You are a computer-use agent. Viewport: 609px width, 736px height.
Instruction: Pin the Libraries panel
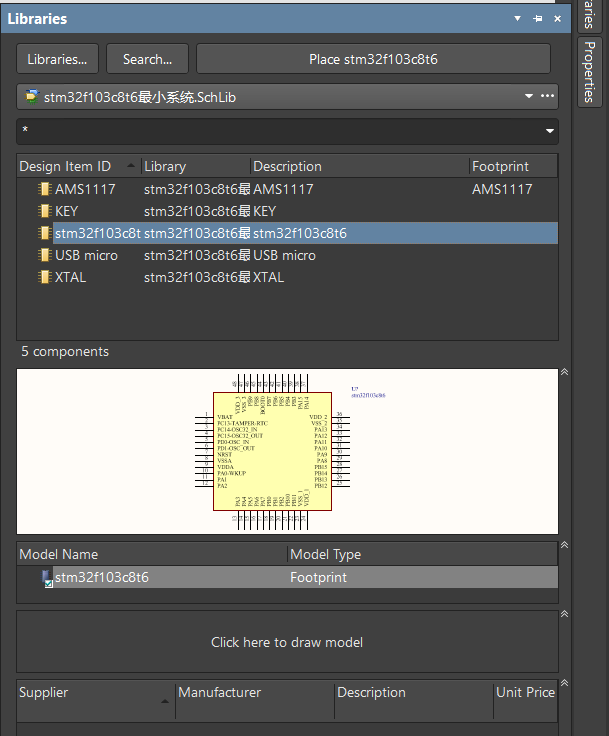click(x=538, y=19)
